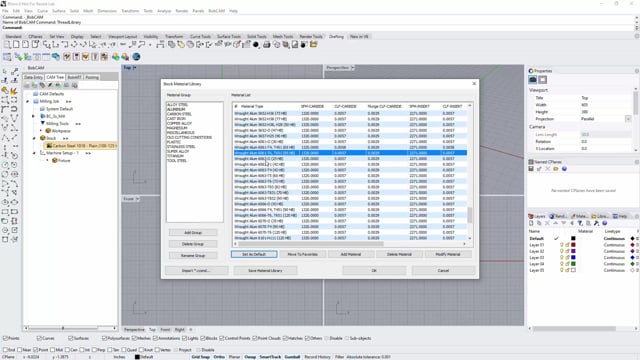640x360 pixels.
Task: Click the Print icon in the standard toolbar
Action: (267, 44)
